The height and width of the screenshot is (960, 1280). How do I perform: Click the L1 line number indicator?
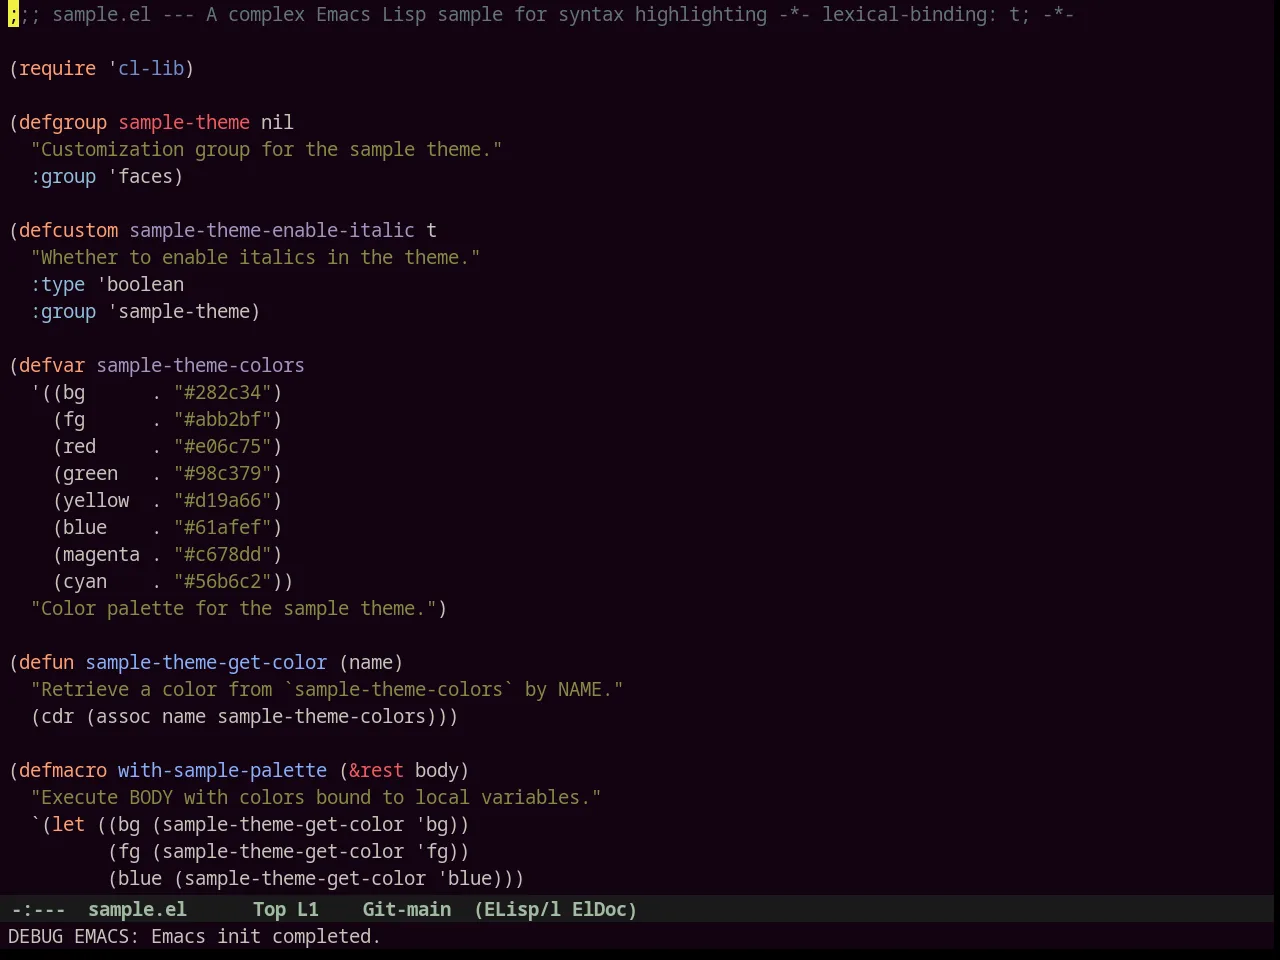307,909
